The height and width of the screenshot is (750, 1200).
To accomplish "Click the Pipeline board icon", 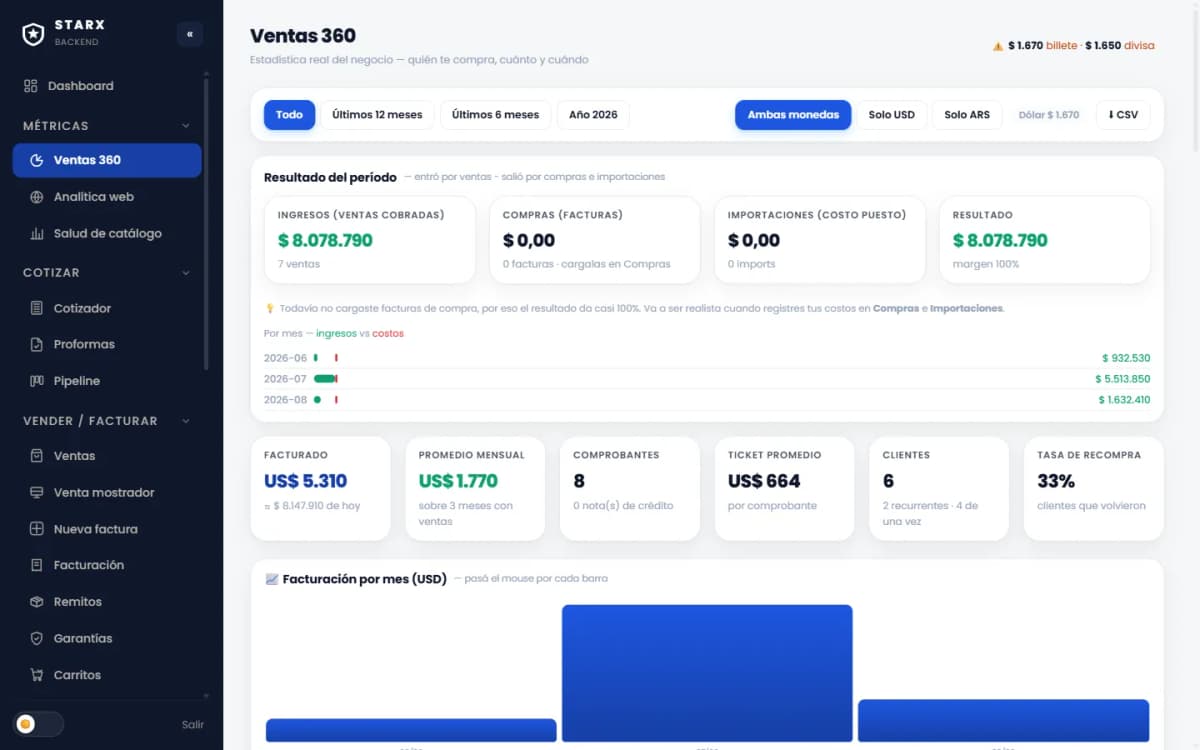I will click(x=37, y=381).
